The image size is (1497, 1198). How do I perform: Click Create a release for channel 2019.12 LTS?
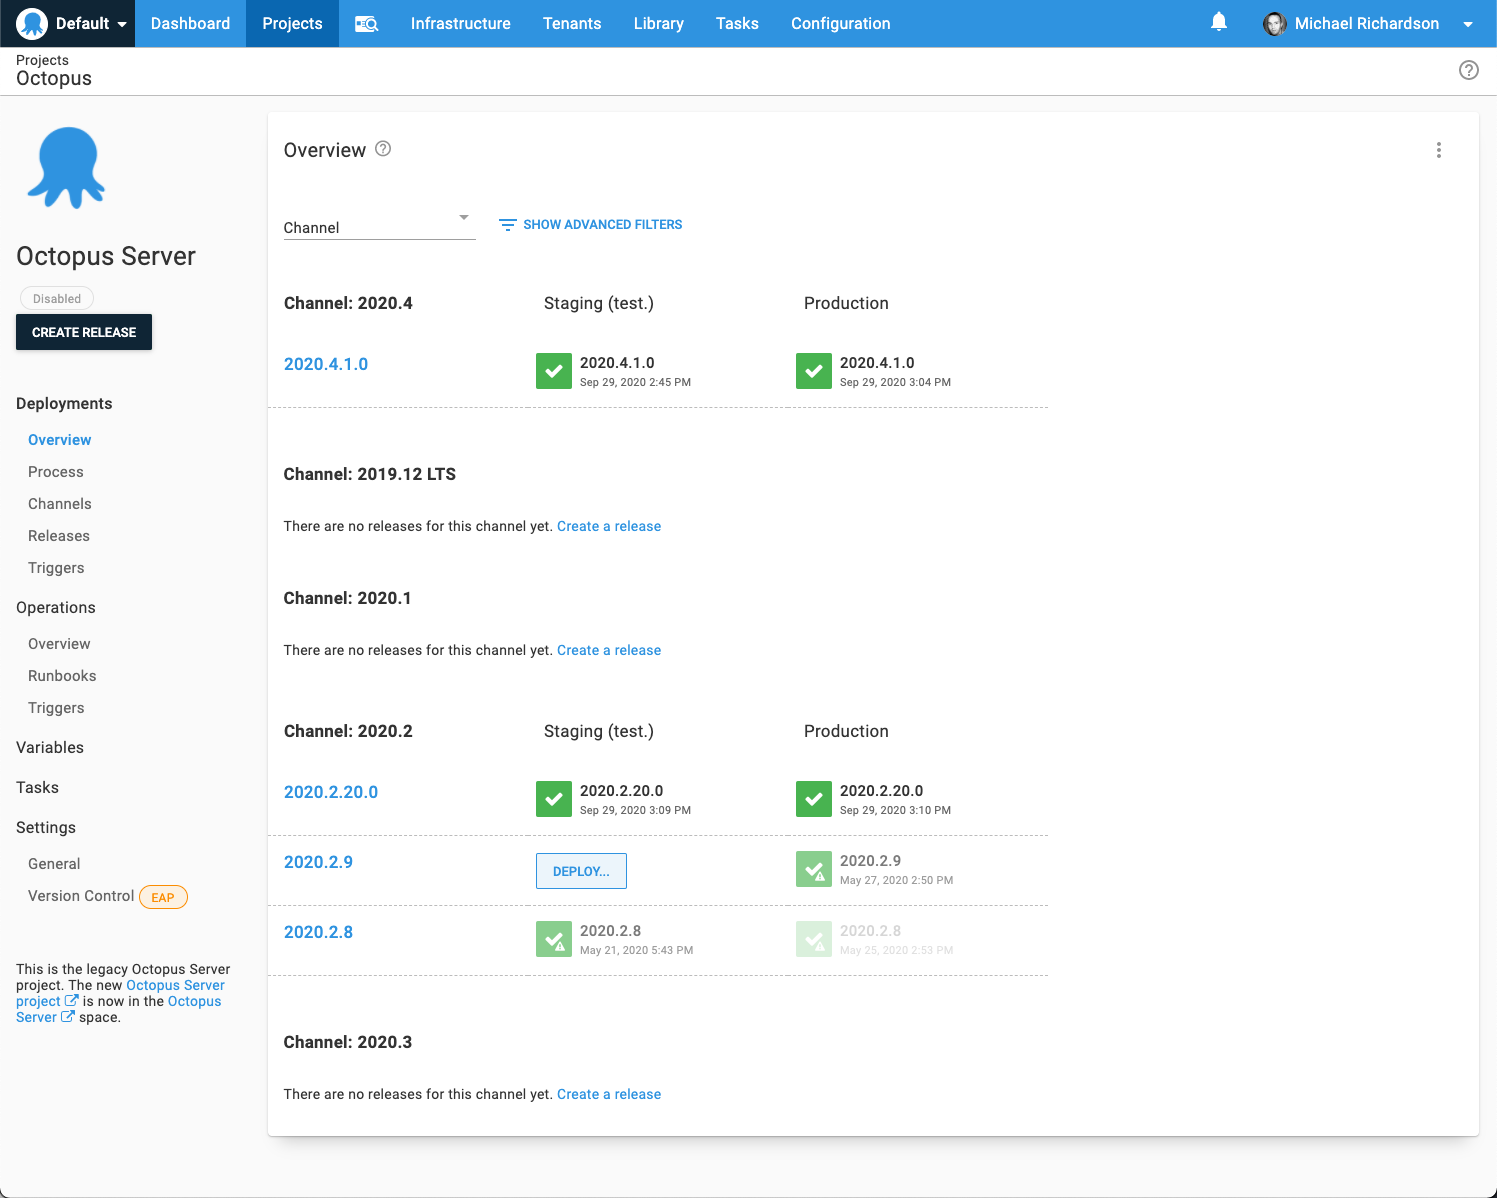click(x=609, y=526)
